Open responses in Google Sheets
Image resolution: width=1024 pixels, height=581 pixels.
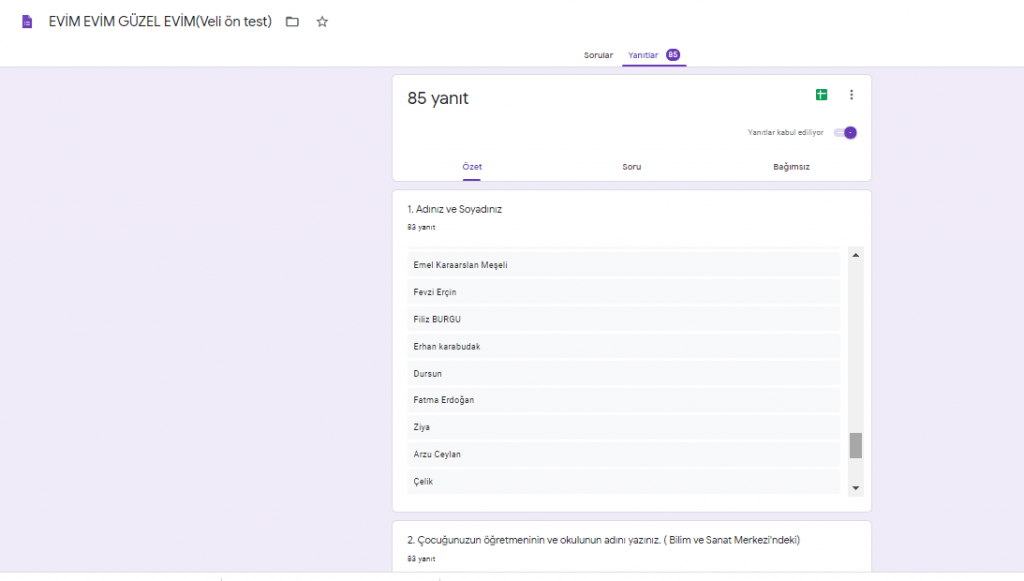pyautogui.click(x=821, y=94)
